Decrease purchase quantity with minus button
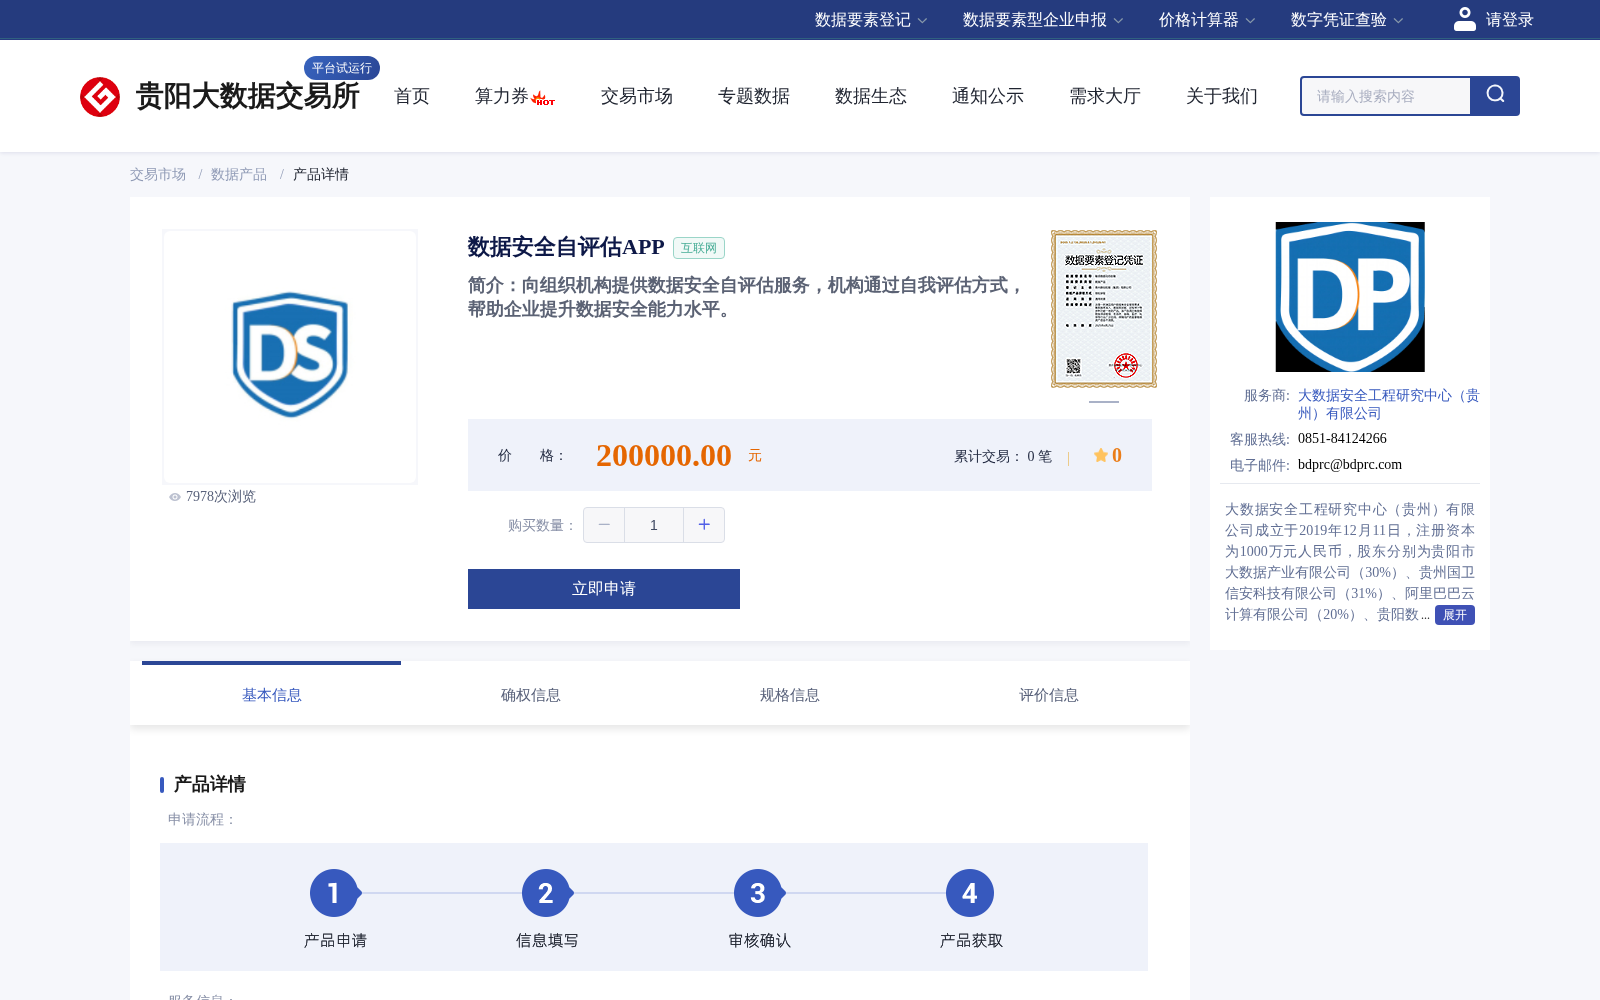The image size is (1600, 1000). 604,525
